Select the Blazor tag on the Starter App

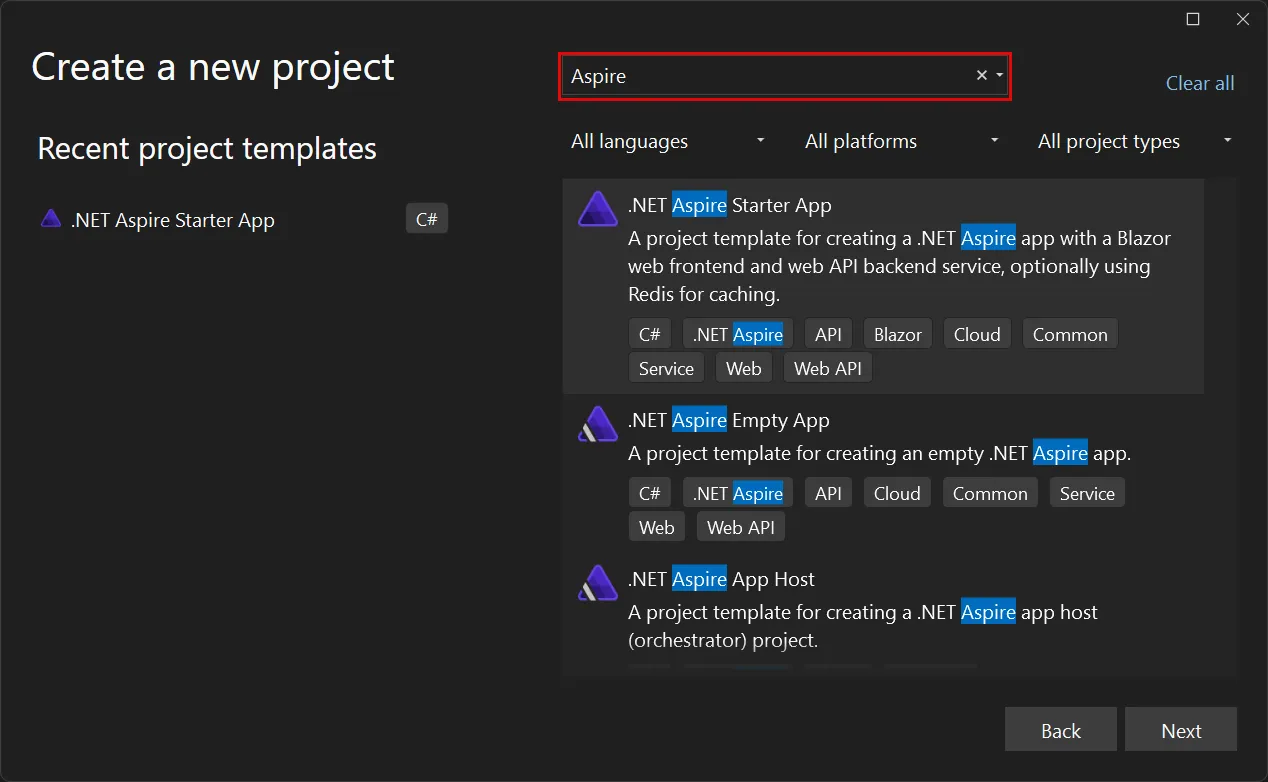tap(897, 333)
